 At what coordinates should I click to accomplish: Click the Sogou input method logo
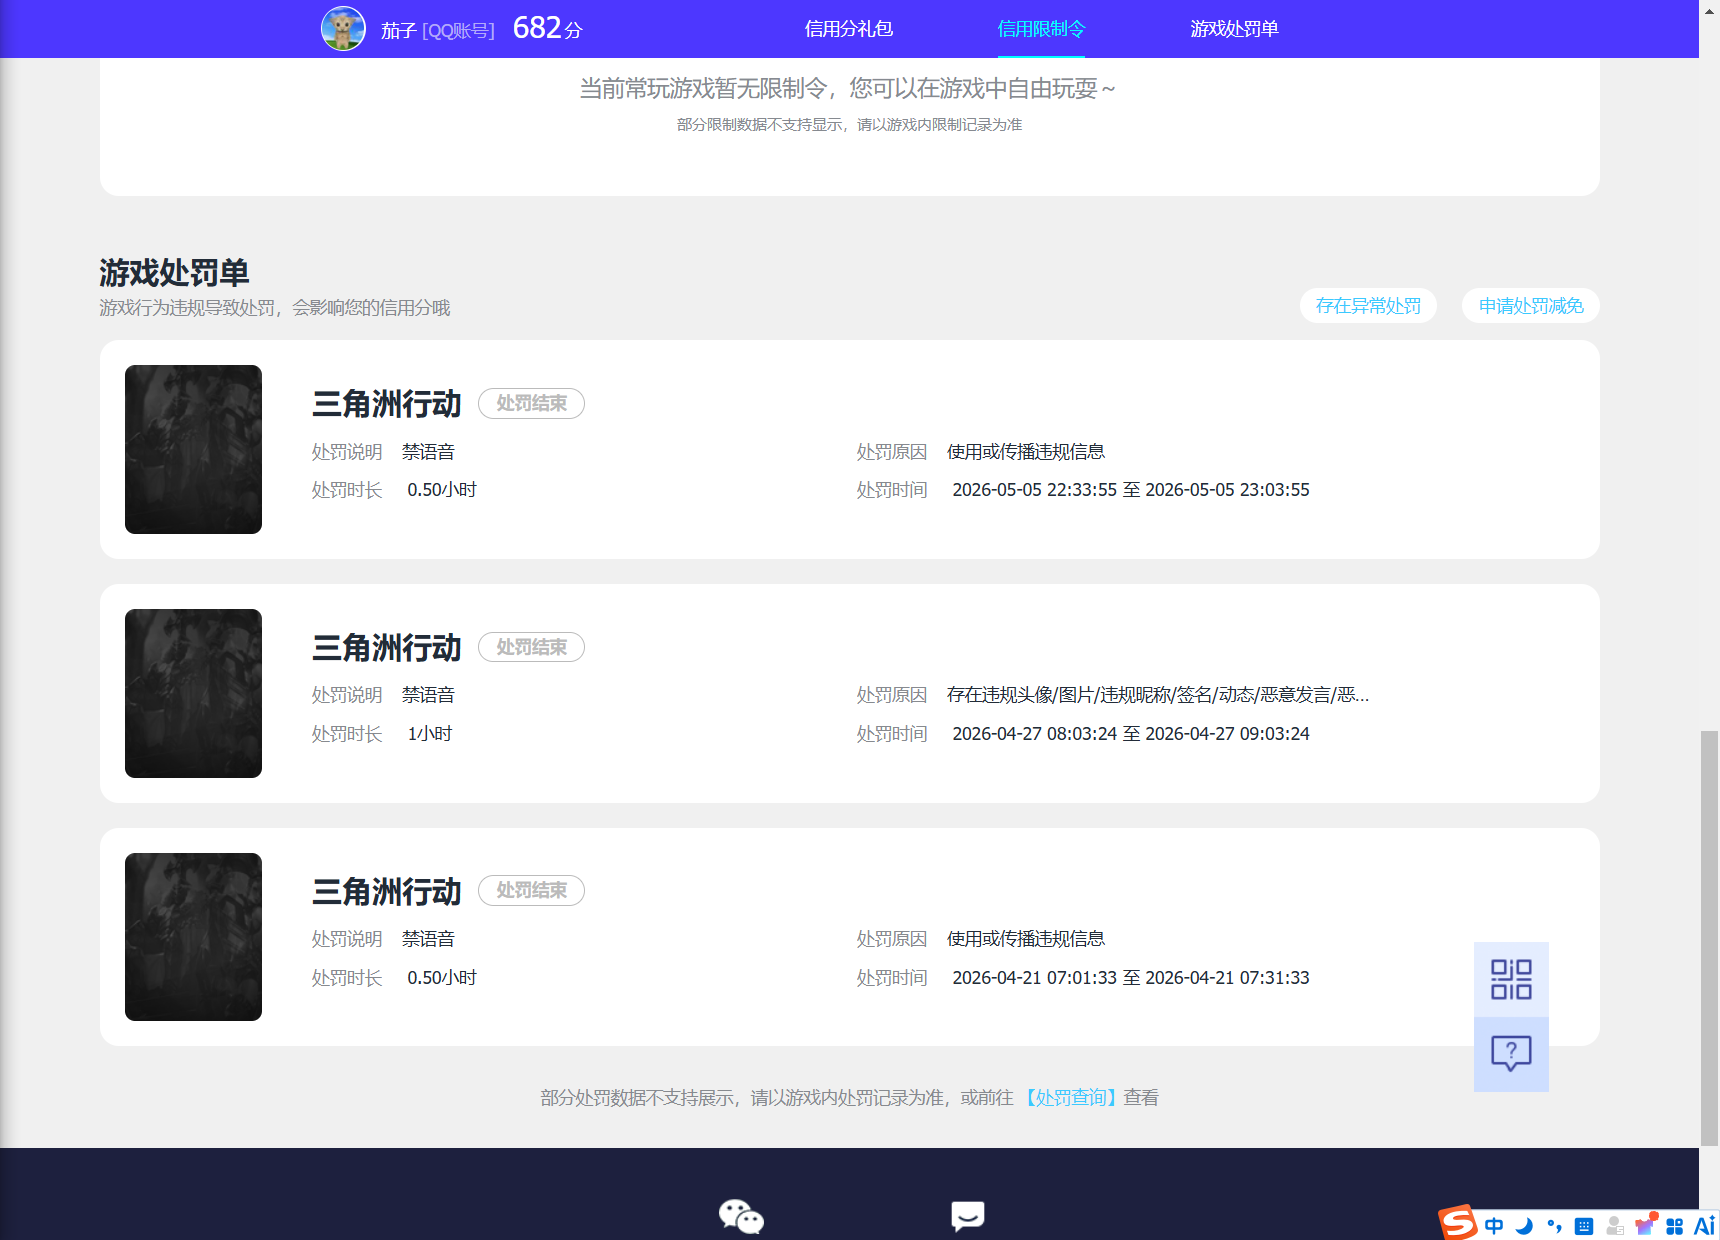1458,1222
